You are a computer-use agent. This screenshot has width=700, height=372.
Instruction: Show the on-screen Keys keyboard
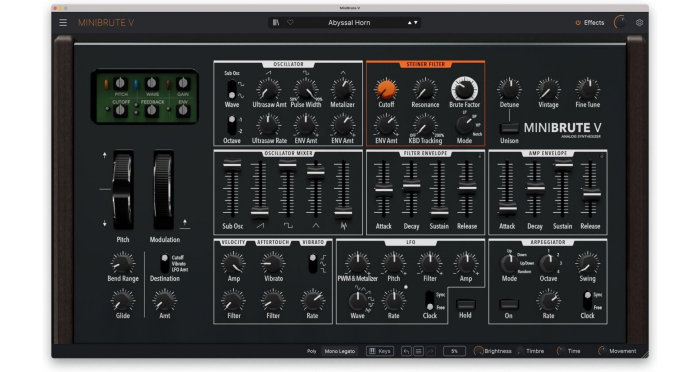pyautogui.click(x=379, y=351)
